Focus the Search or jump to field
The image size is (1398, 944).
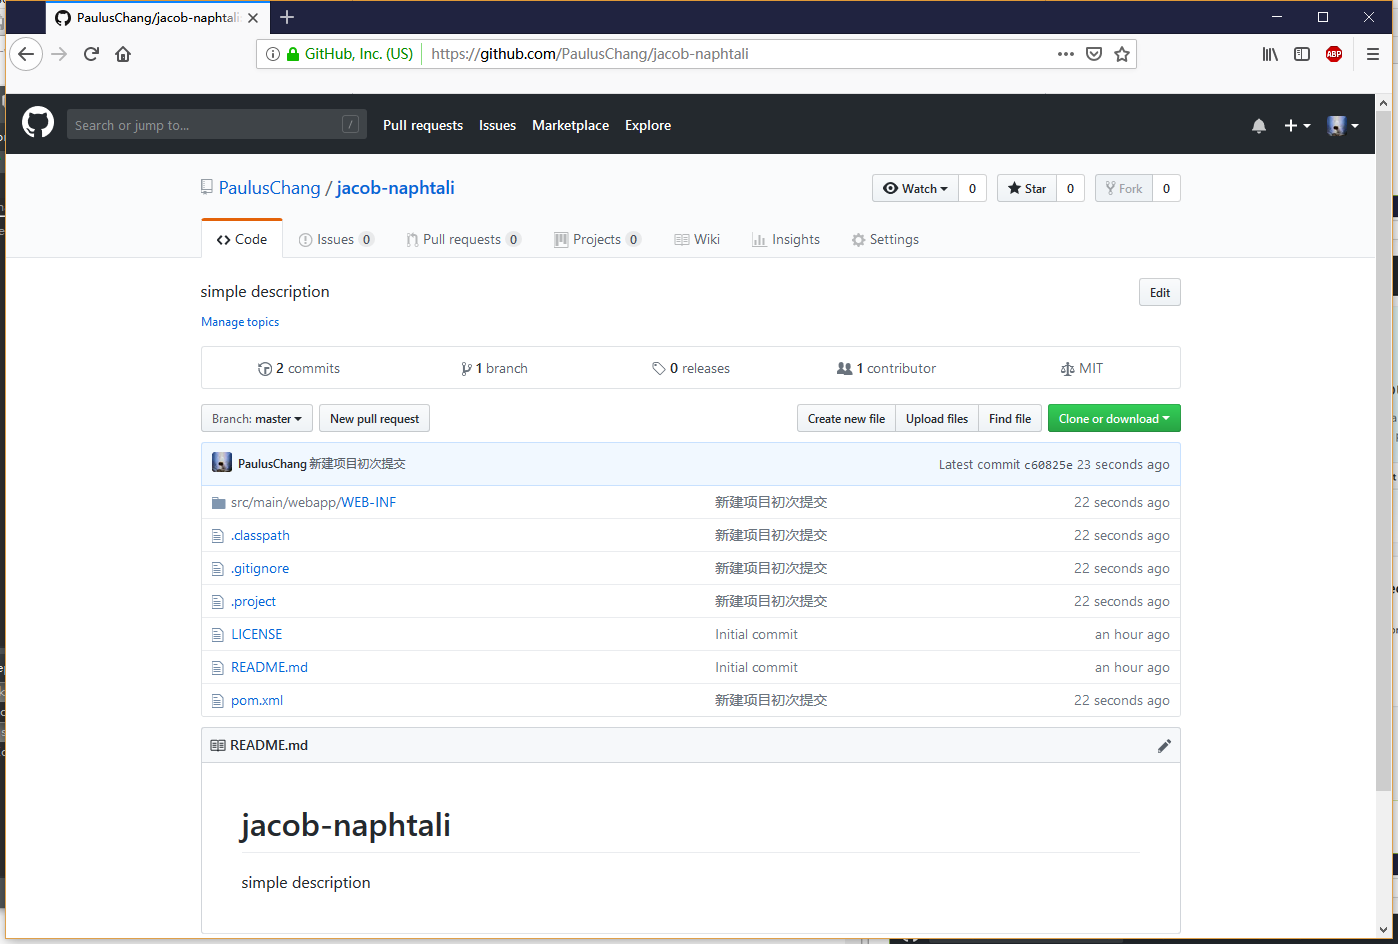pos(216,125)
